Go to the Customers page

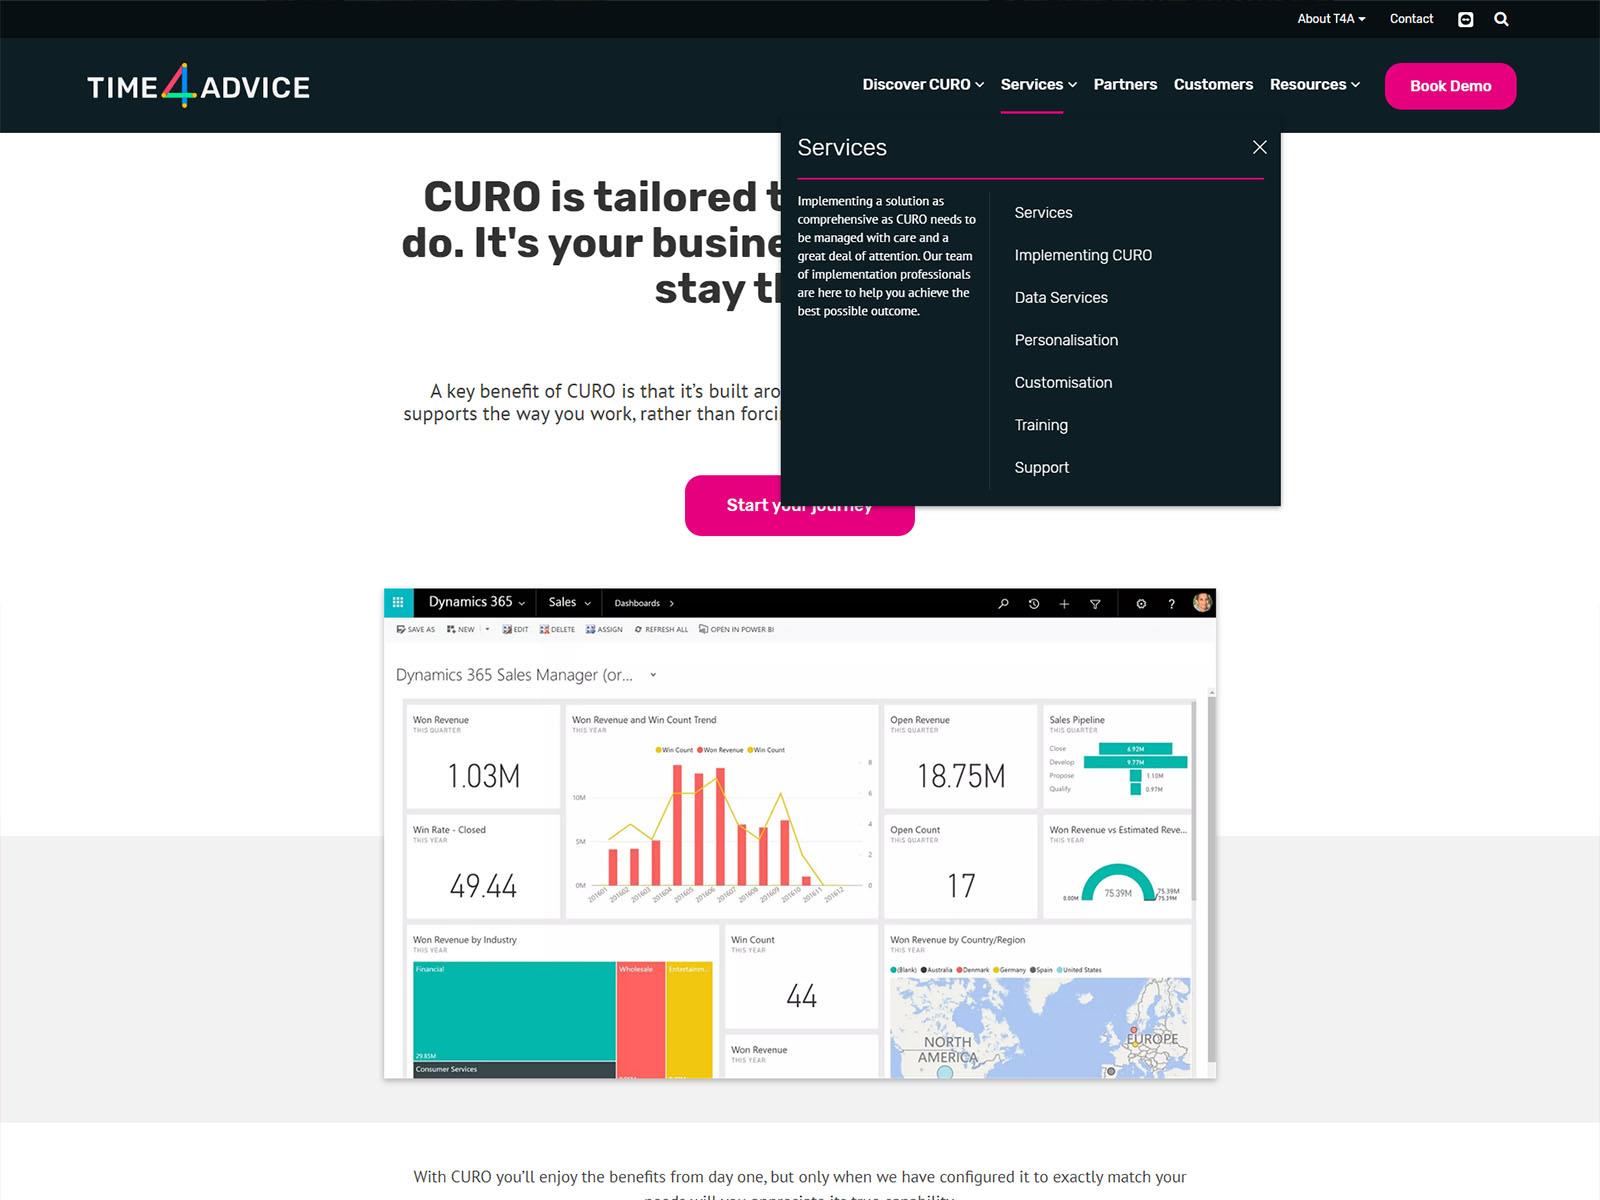[1213, 85]
